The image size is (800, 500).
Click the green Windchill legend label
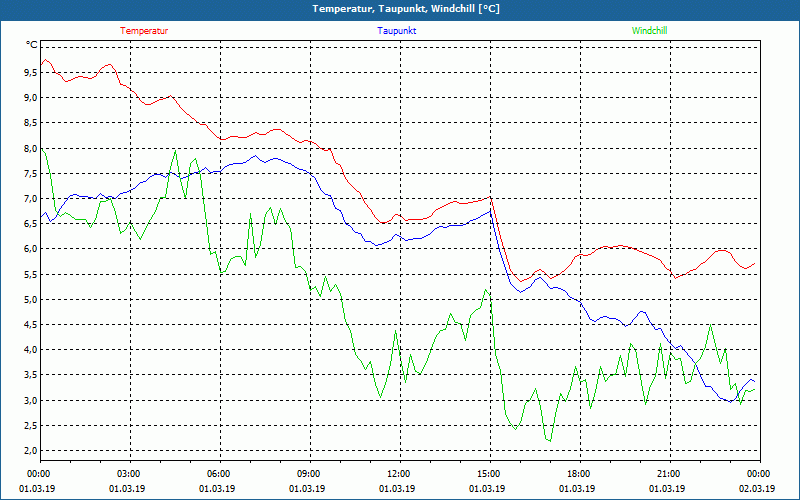[649, 31]
